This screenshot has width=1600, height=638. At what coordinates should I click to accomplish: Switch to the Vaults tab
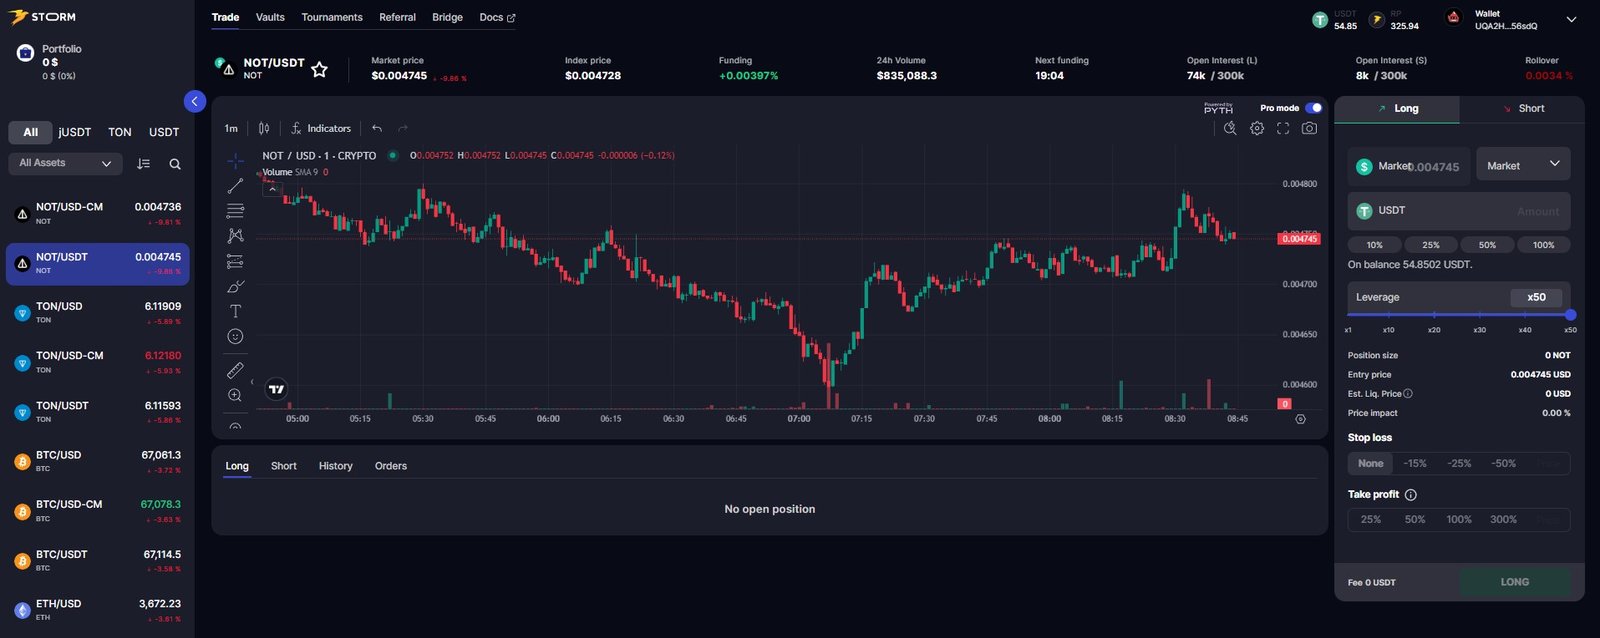tap(270, 17)
